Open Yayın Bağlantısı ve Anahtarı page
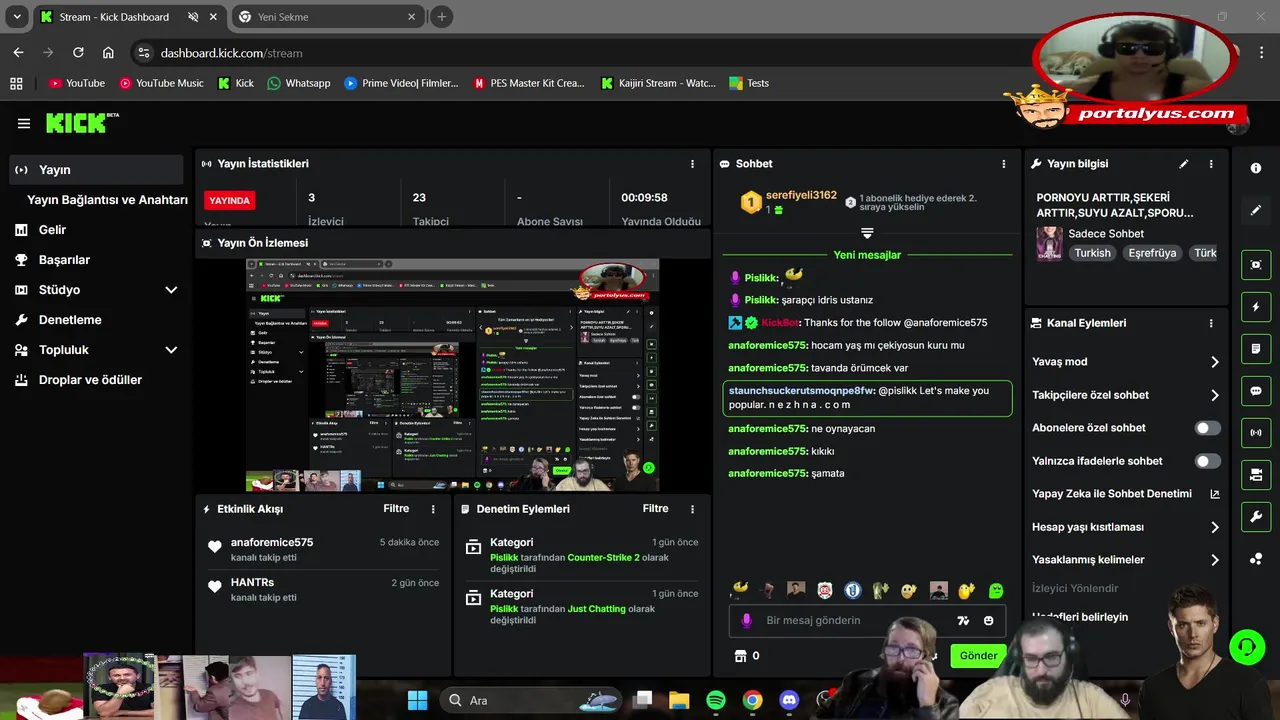This screenshot has width=1280, height=720. point(107,200)
